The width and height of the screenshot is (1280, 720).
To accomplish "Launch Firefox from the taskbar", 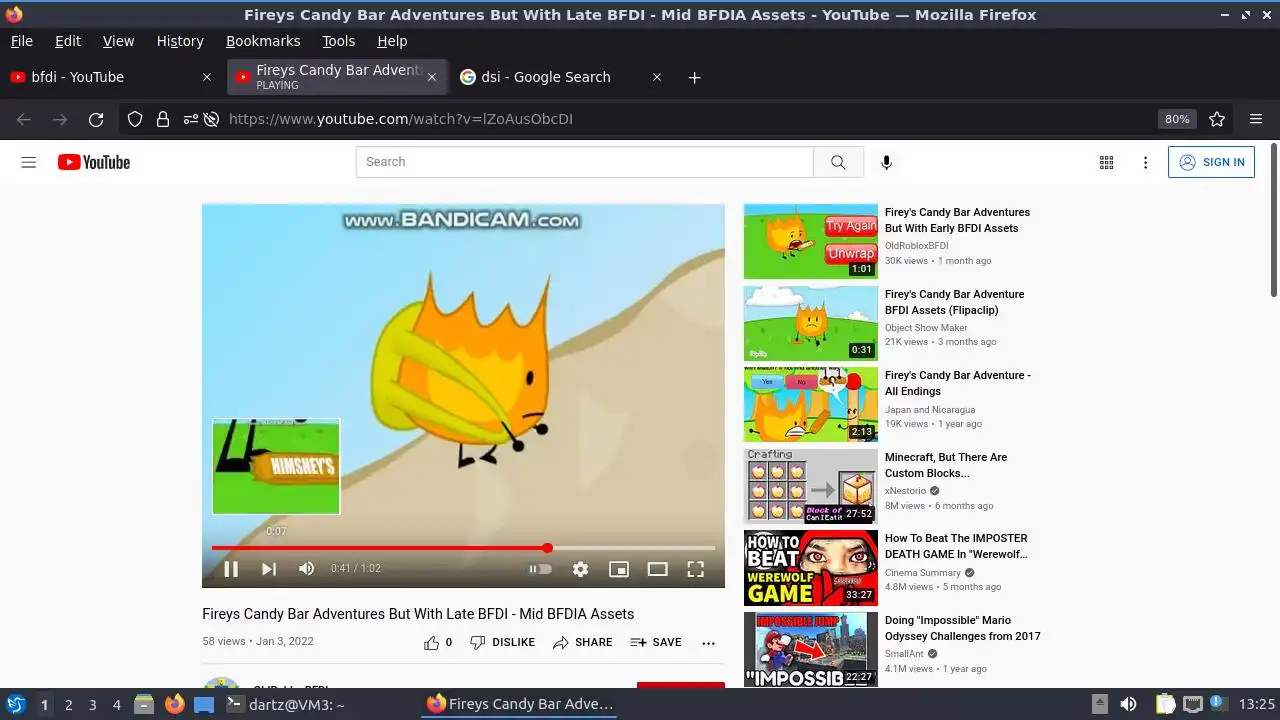I will click(175, 705).
